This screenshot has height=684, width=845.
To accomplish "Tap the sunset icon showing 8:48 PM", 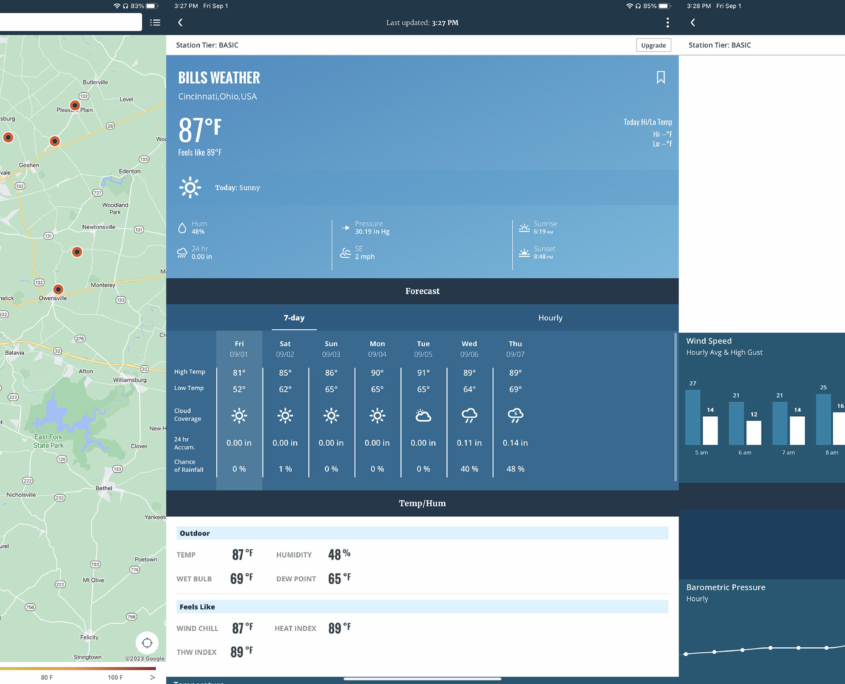I will (x=524, y=252).
